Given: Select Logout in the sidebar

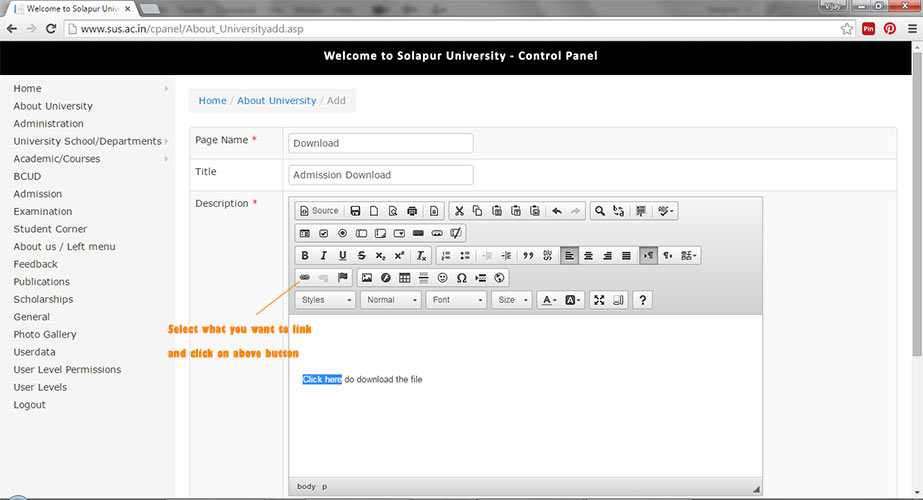Looking at the screenshot, I should 29,405.
